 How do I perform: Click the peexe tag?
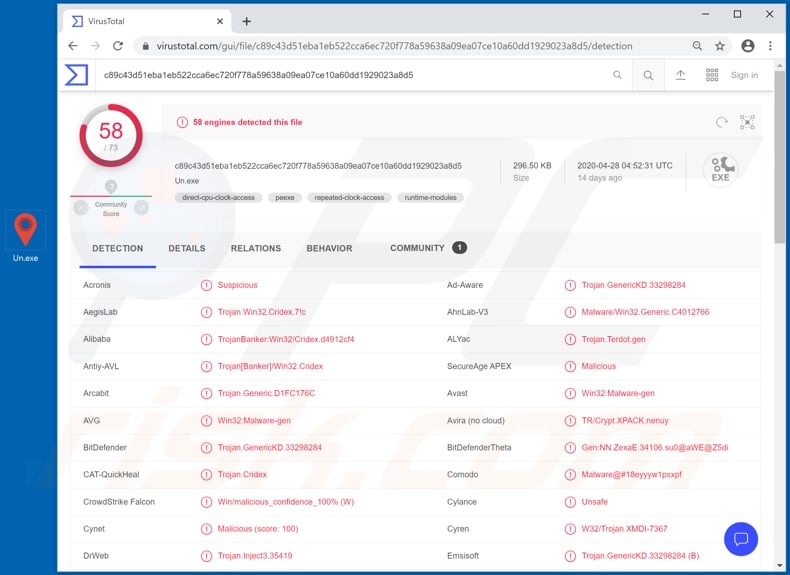point(285,198)
